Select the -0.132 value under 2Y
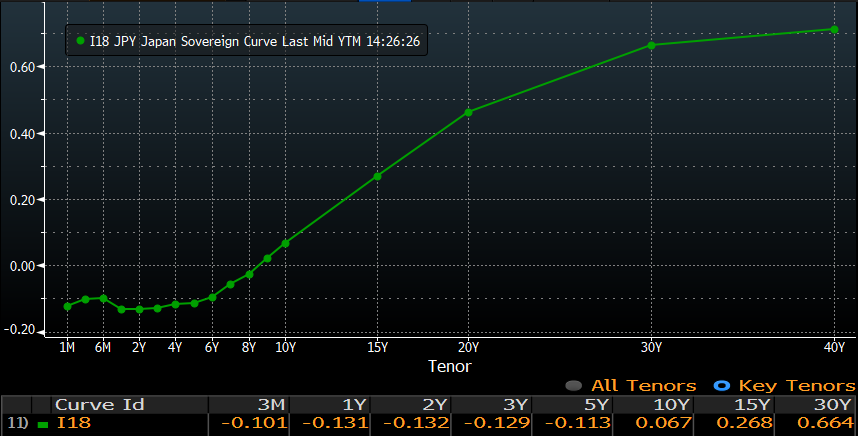 coord(416,423)
